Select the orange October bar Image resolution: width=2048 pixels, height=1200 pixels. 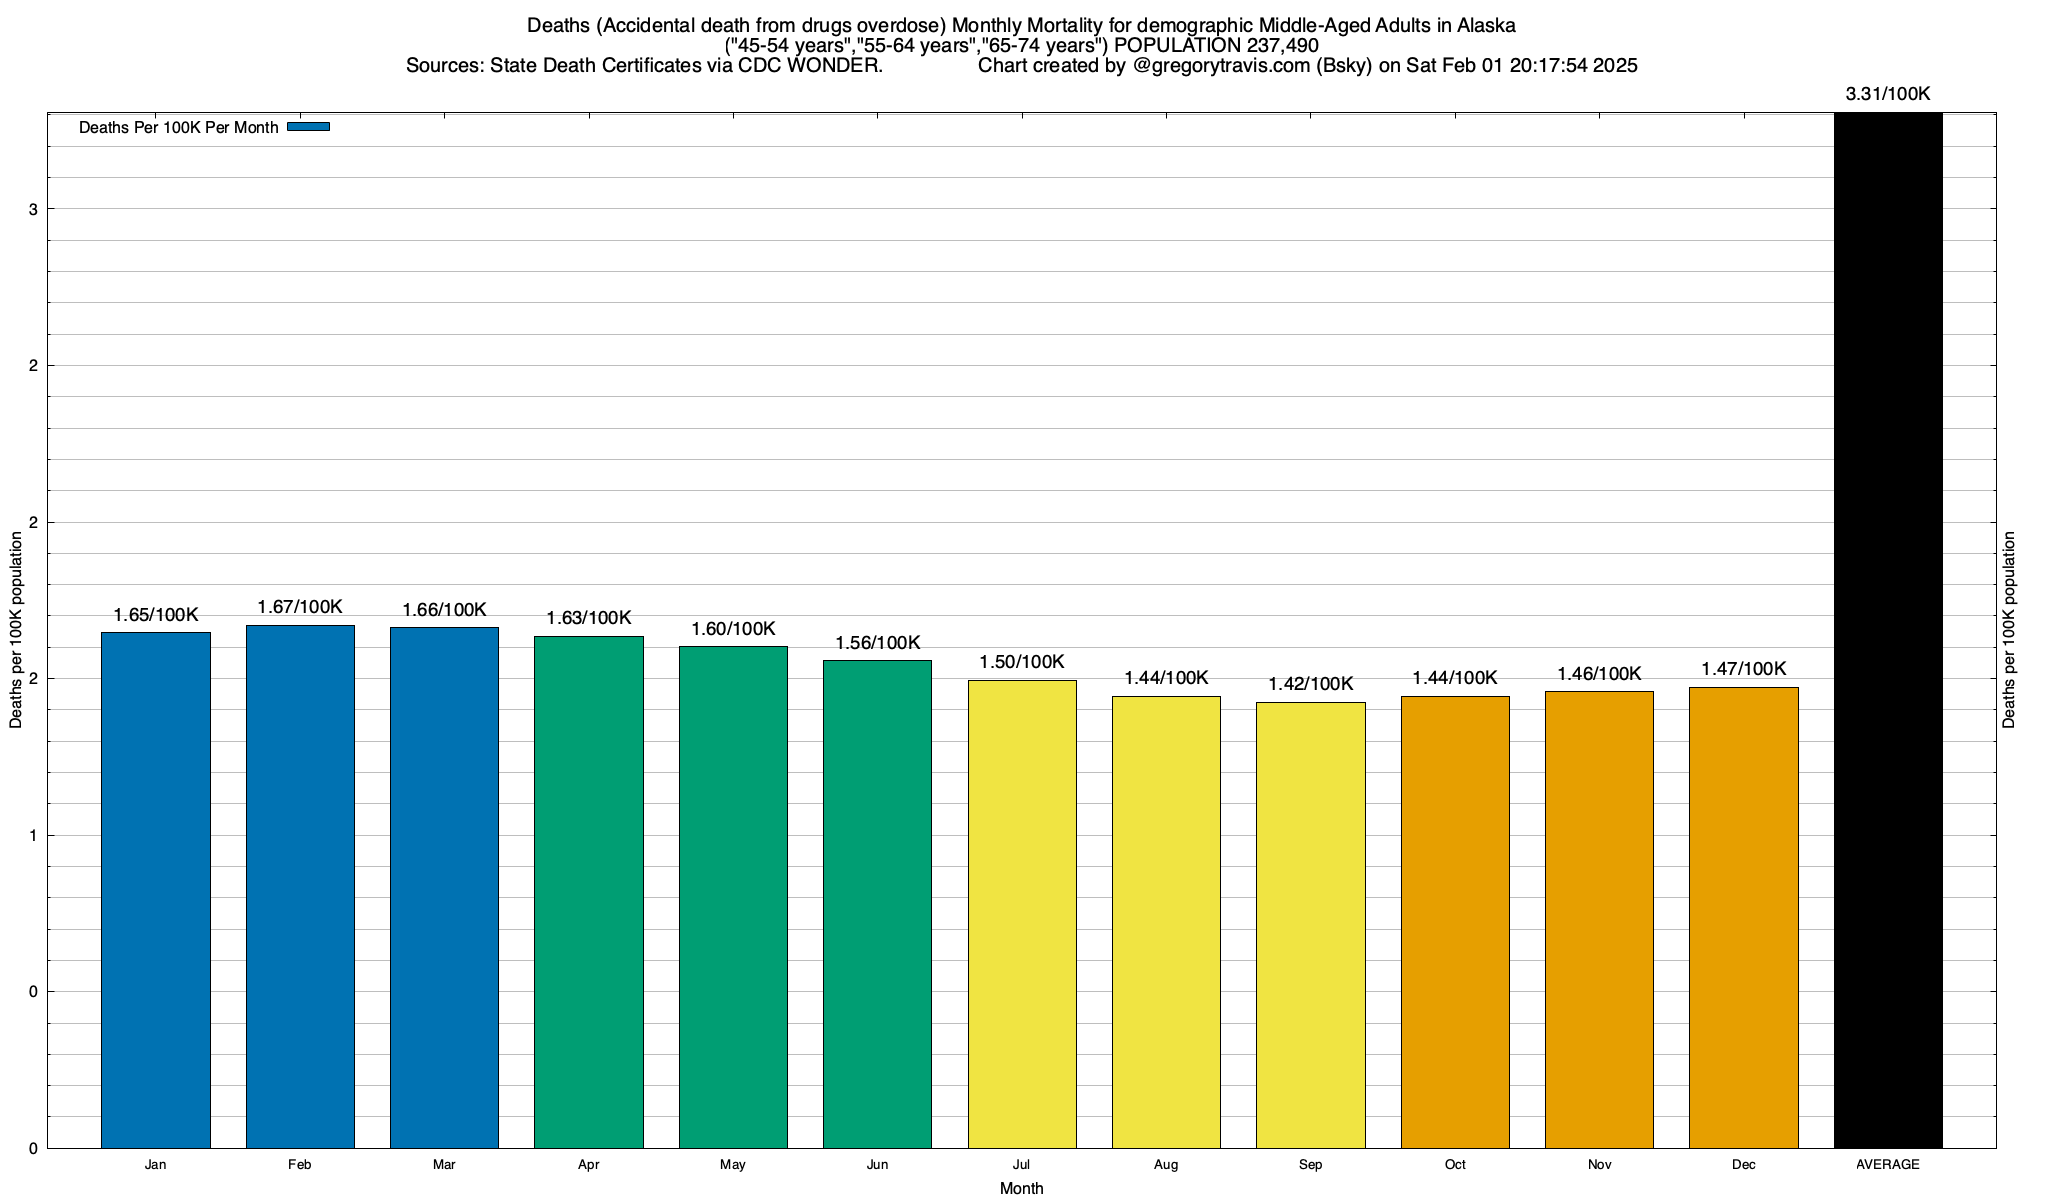(x=1455, y=922)
